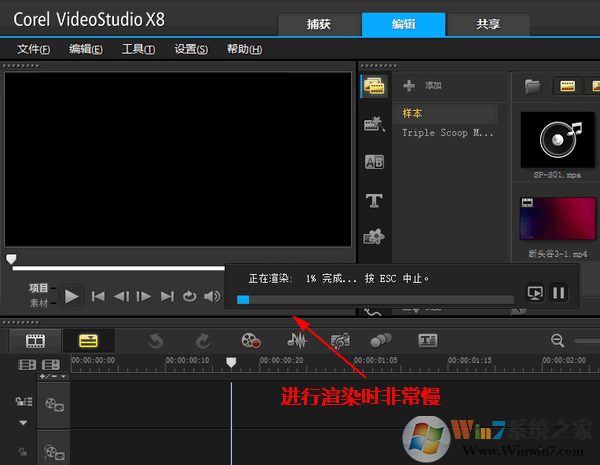
Task: Open the 文件 (File) menu
Action: [x=33, y=49]
